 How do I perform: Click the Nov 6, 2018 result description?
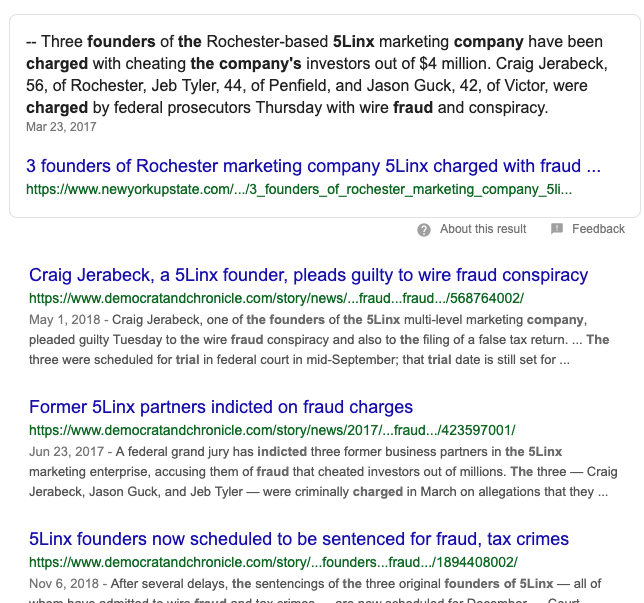click(x=315, y=593)
